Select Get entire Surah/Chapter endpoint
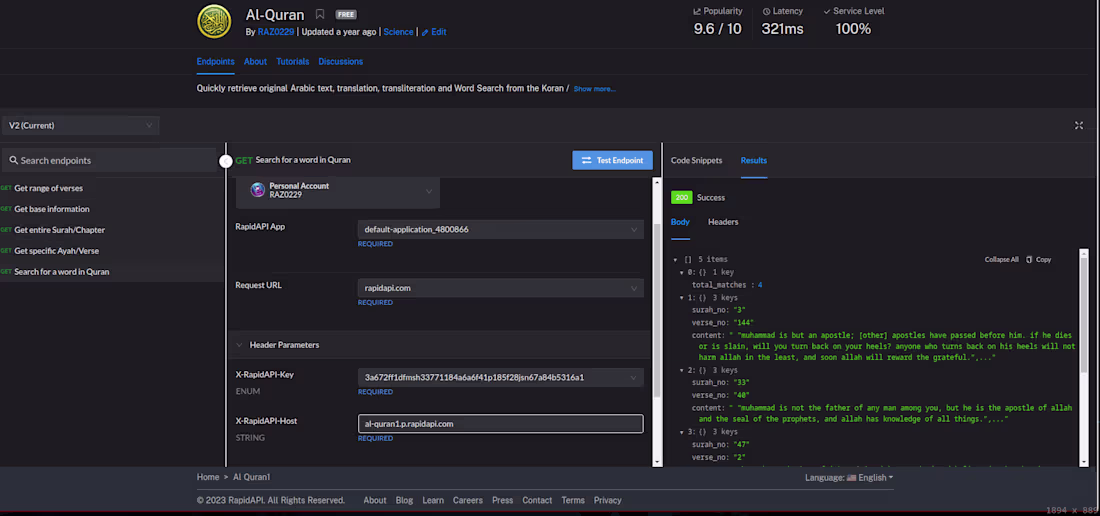The height and width of the screenshot is (516, 1100). point(59,230)
